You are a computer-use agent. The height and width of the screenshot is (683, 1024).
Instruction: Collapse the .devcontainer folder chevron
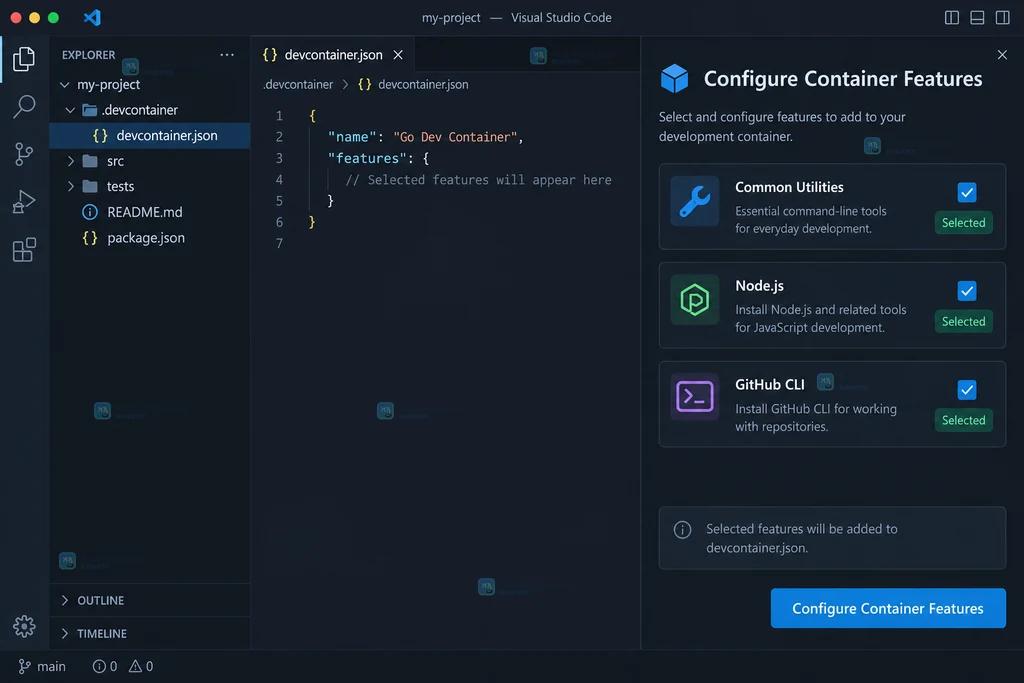[x=70, y=110]
